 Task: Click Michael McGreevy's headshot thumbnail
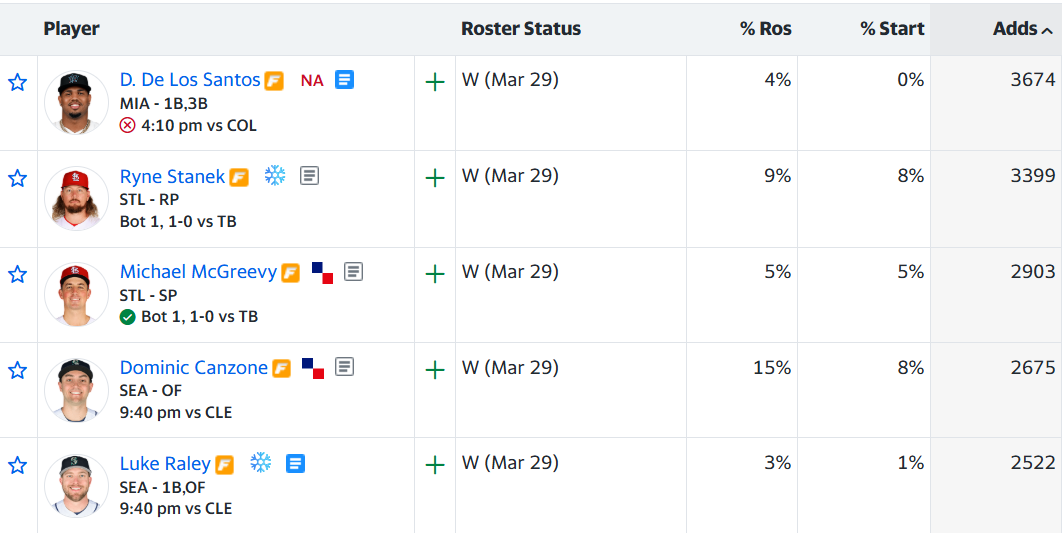pos(76,294)
